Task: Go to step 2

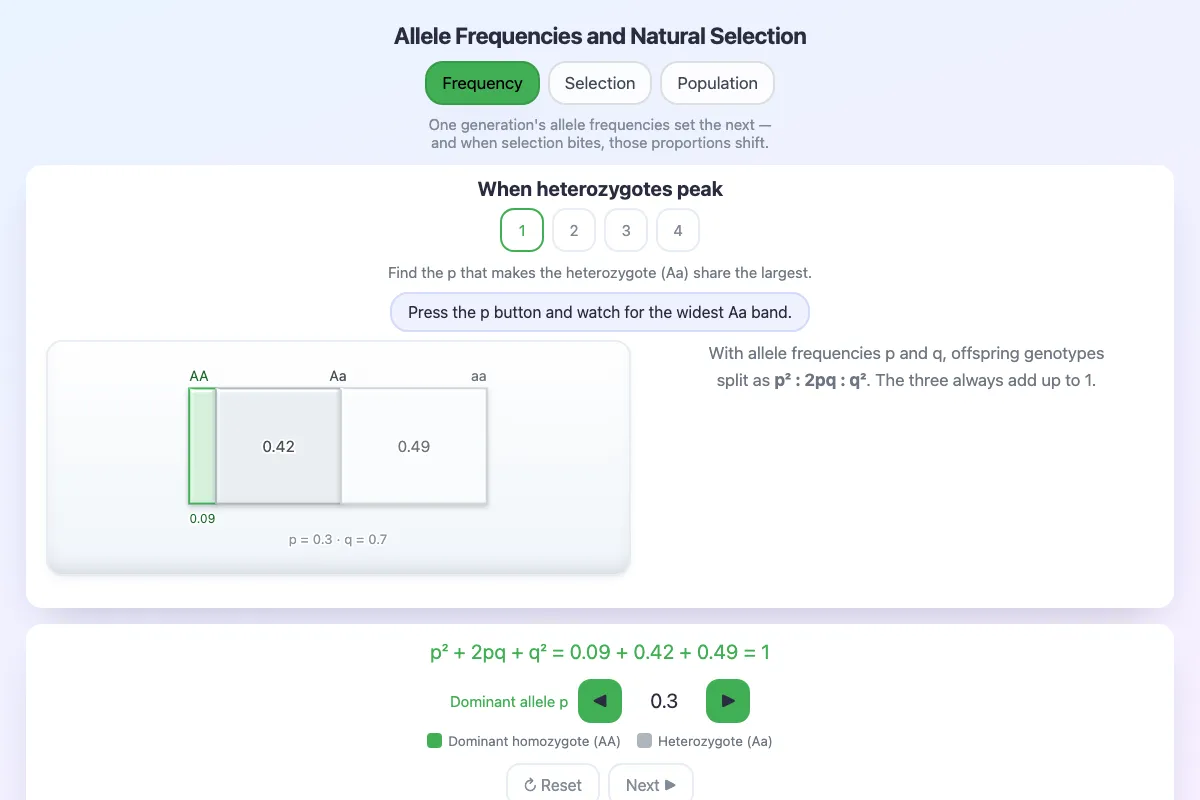Action: pyautogui.click(x=574, y=230)
